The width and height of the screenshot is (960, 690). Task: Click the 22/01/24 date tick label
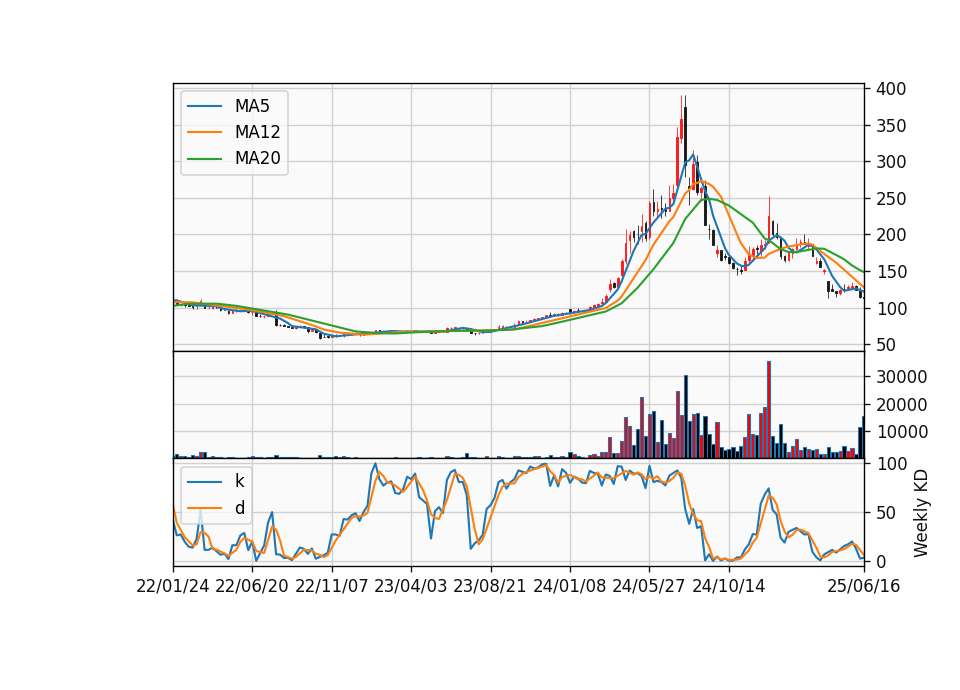click(173, 587)
